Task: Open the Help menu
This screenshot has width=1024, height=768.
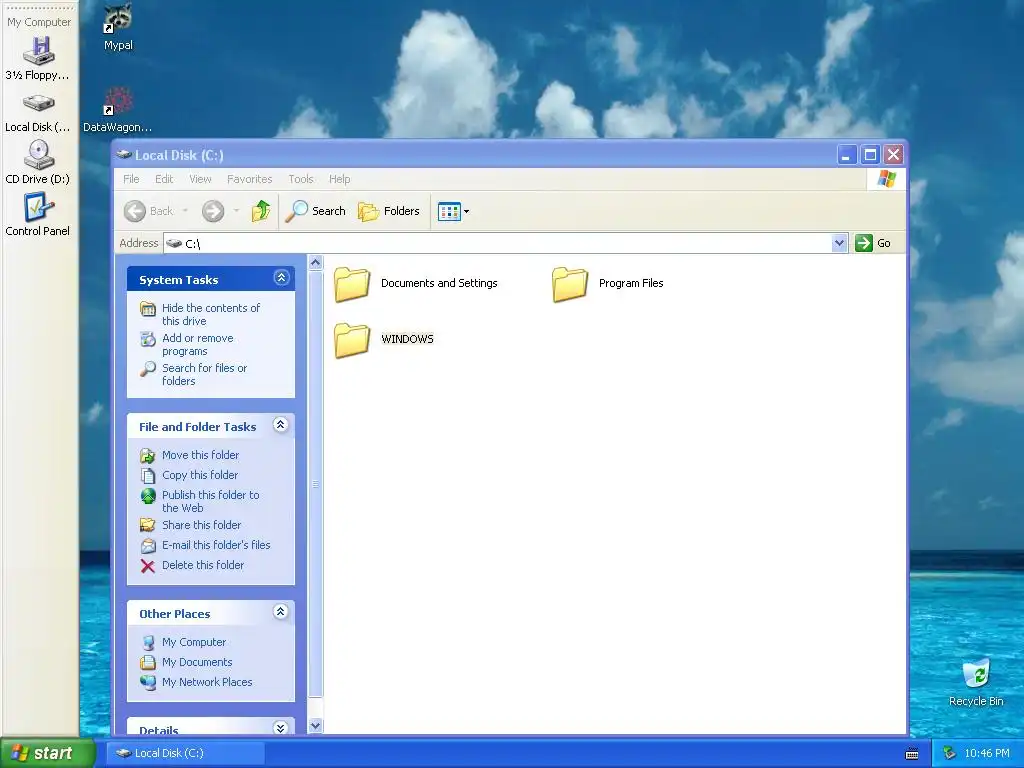Action: coord(339,179)
